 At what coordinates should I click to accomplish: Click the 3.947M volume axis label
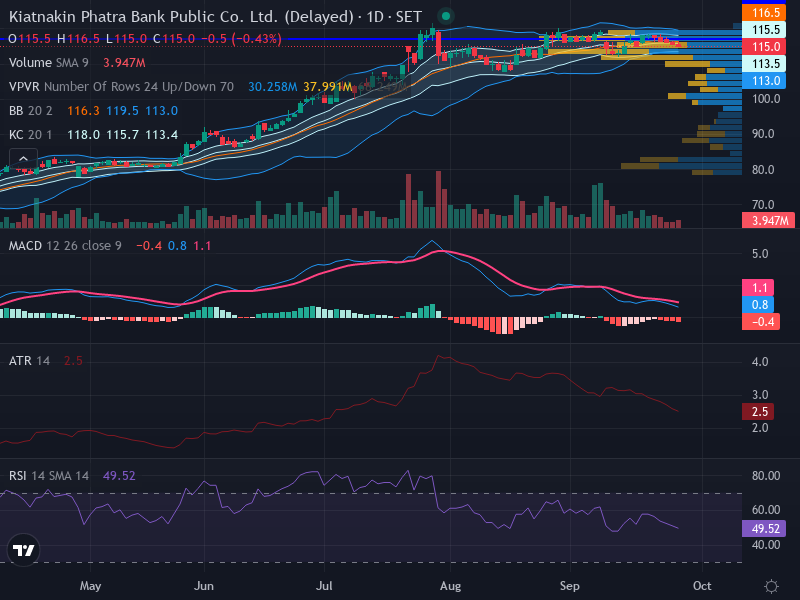pyautogui.click(x=768, y=220)
